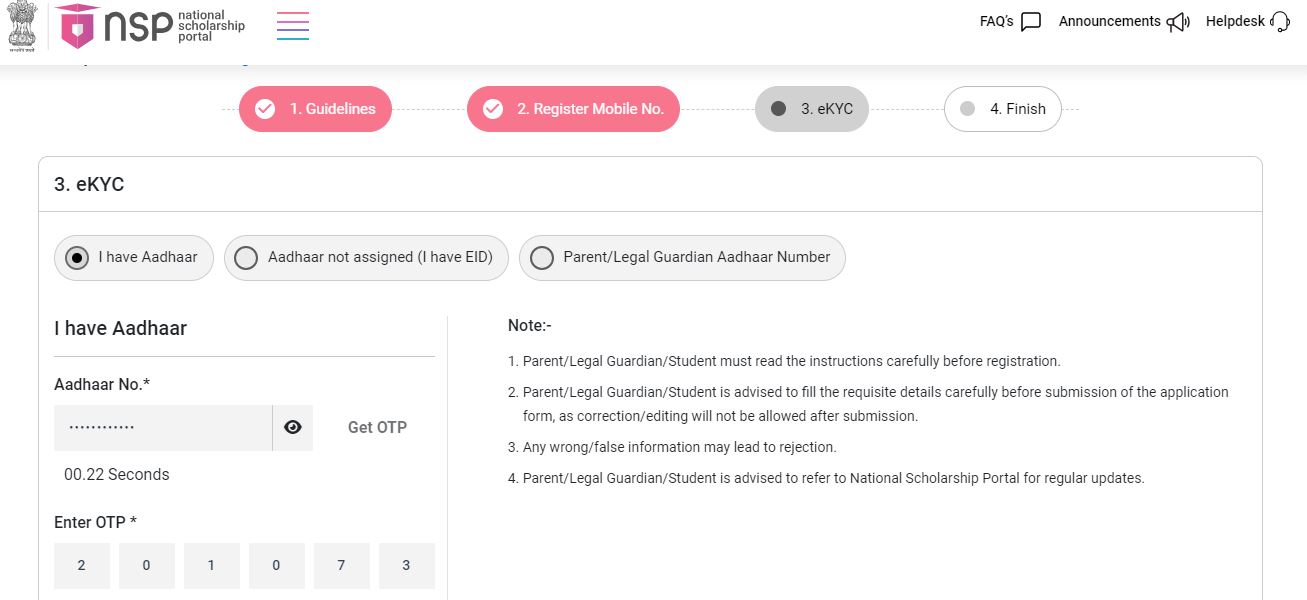Choose "Aadhaar not assigned (I have EID)" option
This screenshot has height=600, width=1307.
point(245,257)
